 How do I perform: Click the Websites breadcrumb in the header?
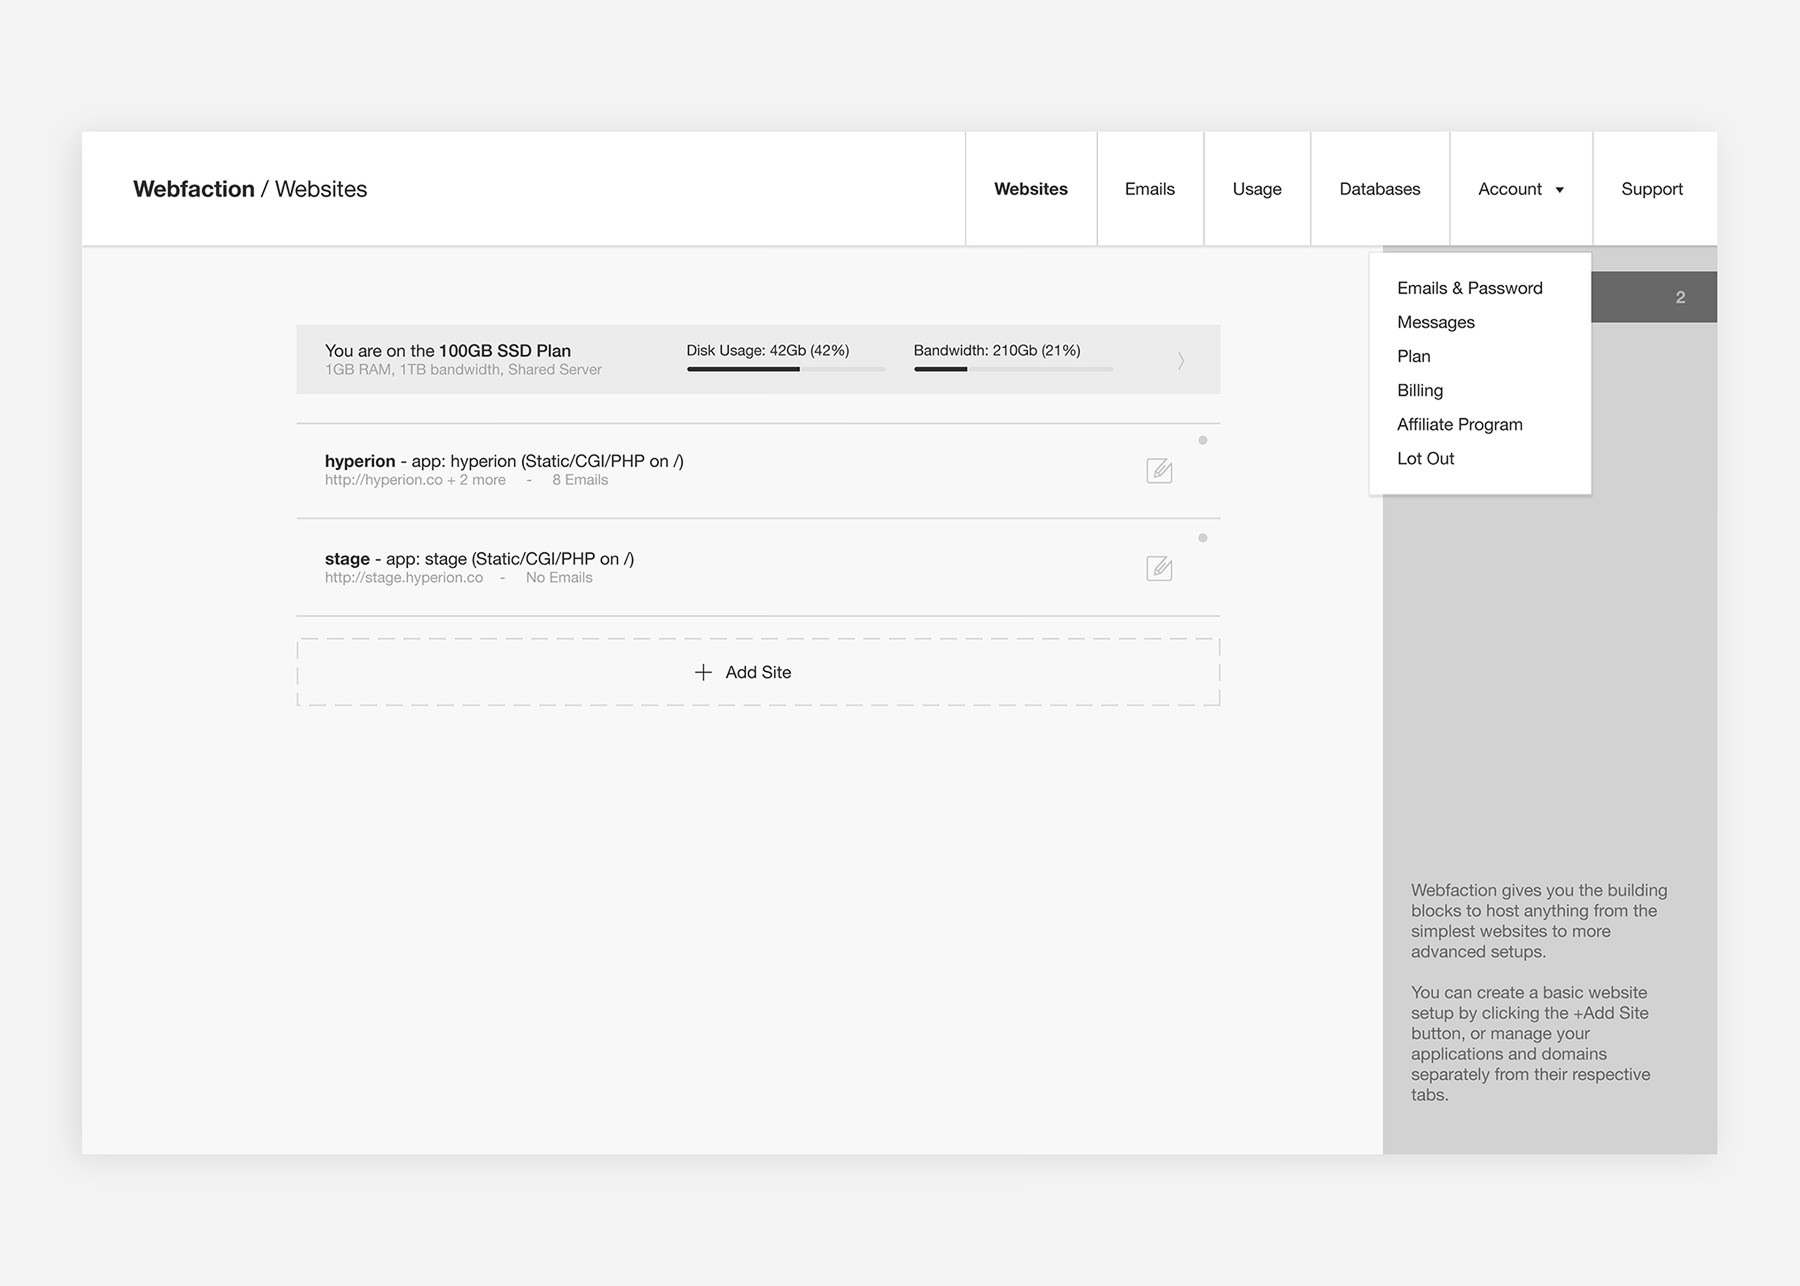(x=321, y=189)
